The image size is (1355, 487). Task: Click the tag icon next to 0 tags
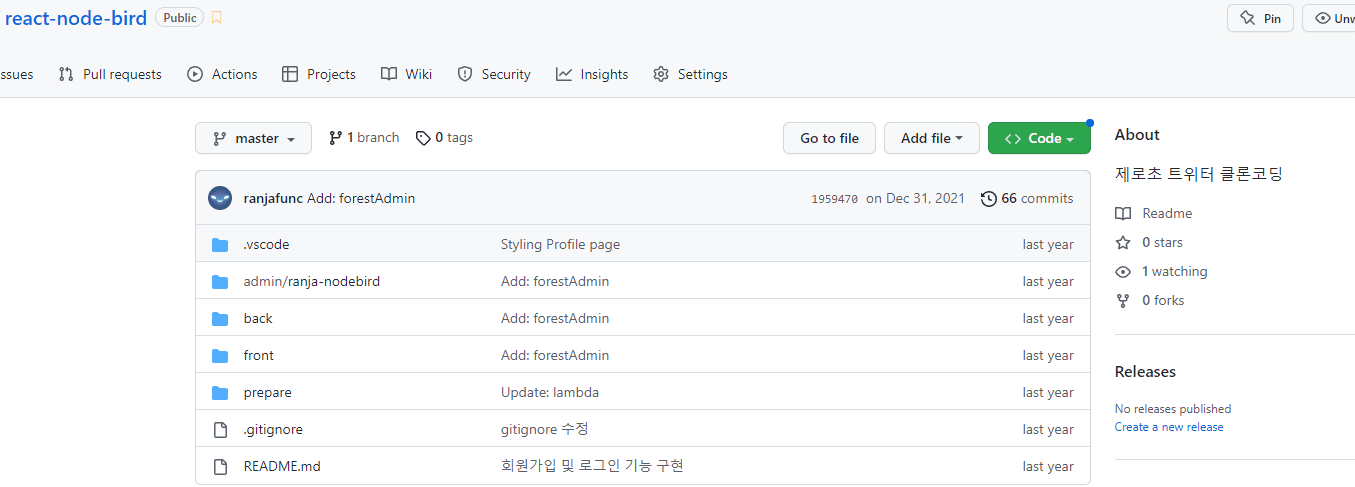pos(423,138)
